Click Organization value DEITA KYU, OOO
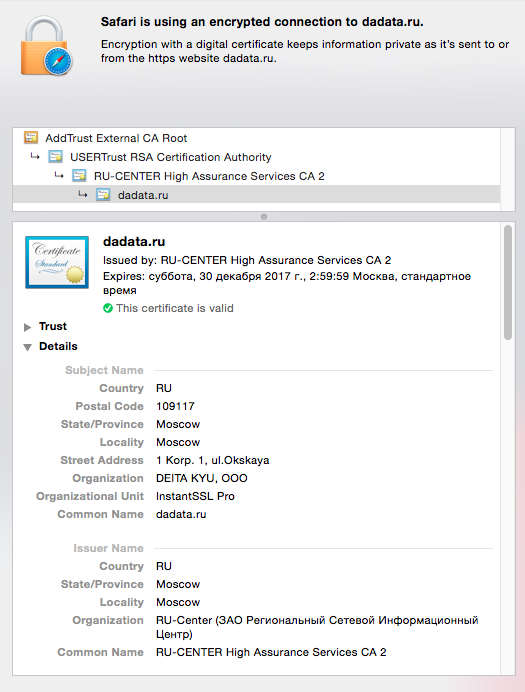 202,478
